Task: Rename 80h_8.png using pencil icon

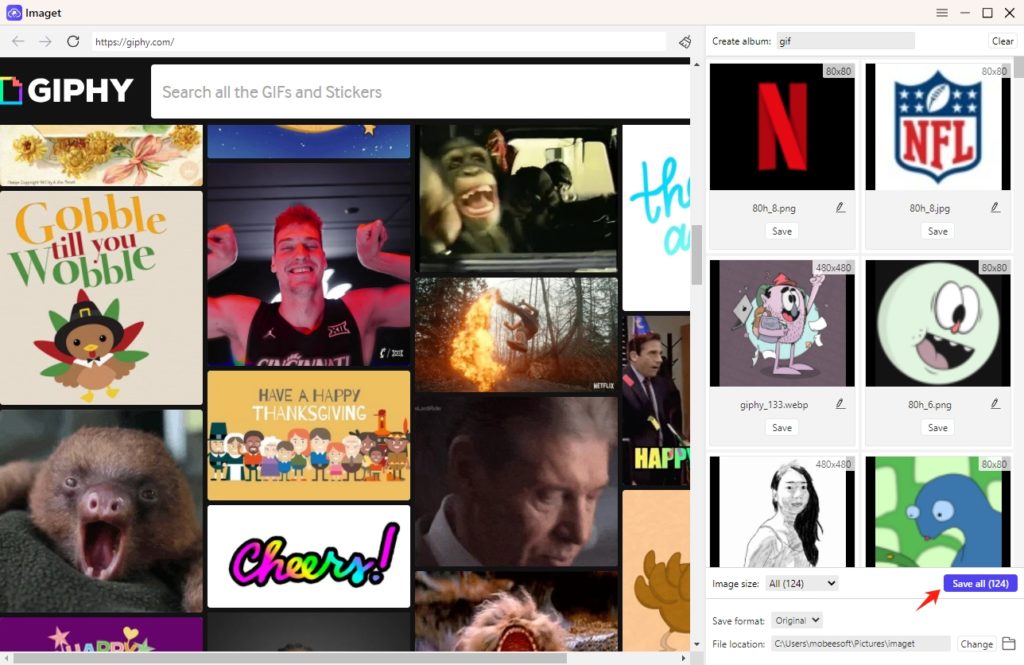Action: (840, 208)
